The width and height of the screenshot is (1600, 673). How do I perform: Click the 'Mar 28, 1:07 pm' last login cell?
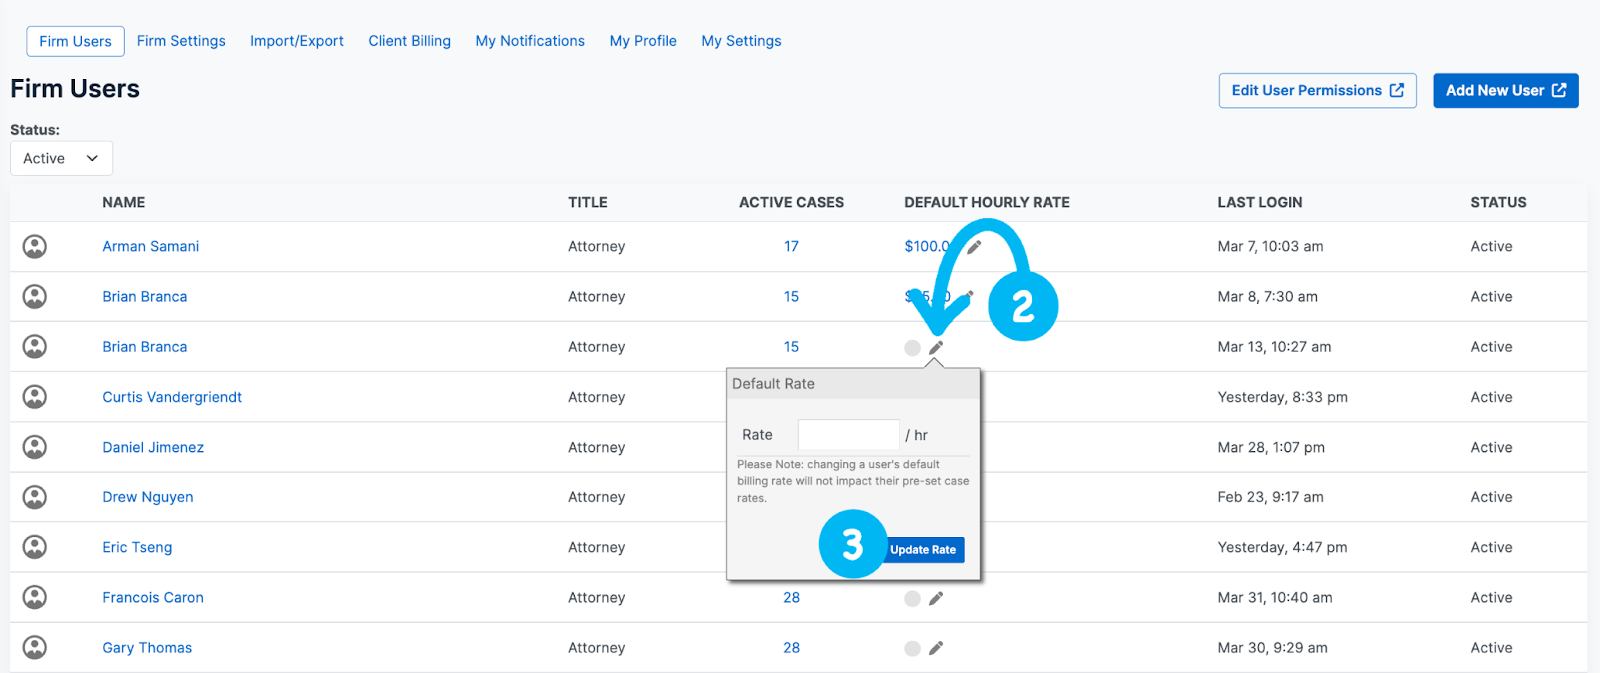click(1271, 447)
